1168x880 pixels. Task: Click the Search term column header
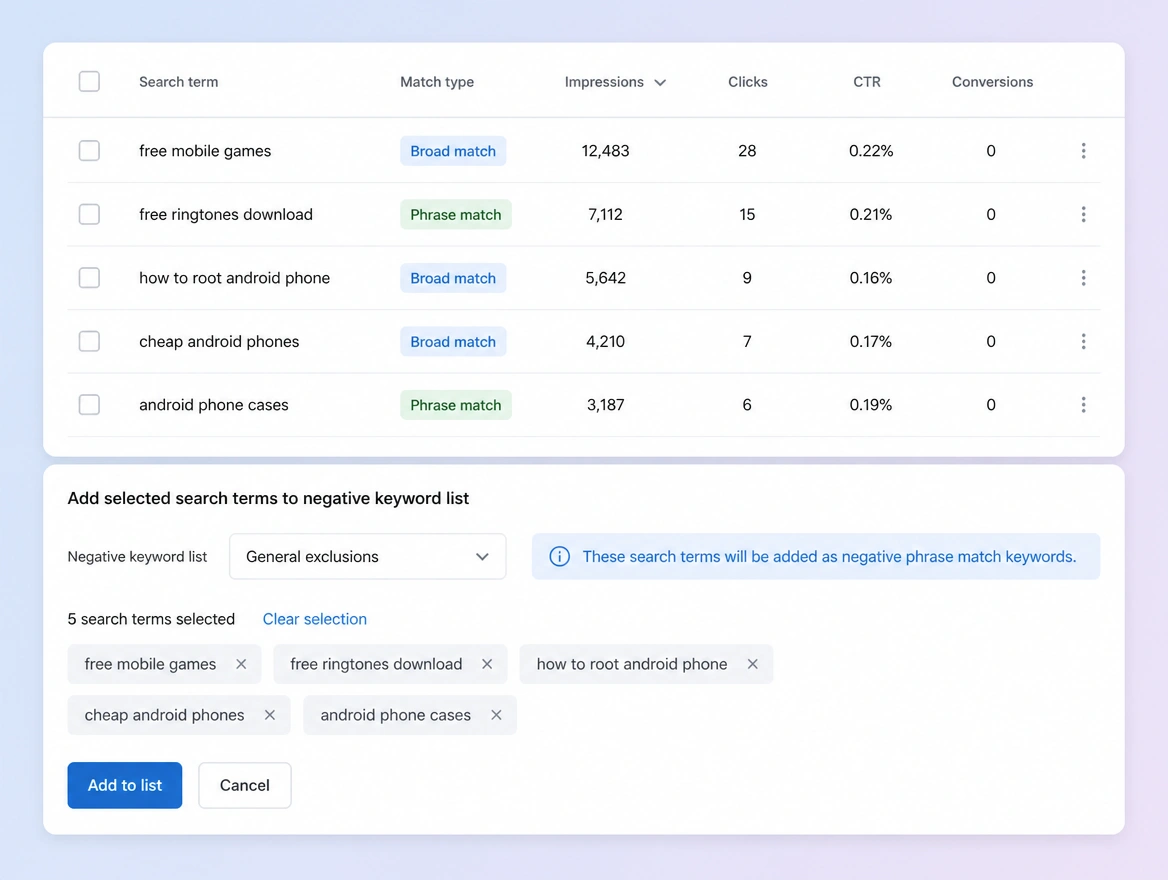pyautogui.click(x=179, y=82)
